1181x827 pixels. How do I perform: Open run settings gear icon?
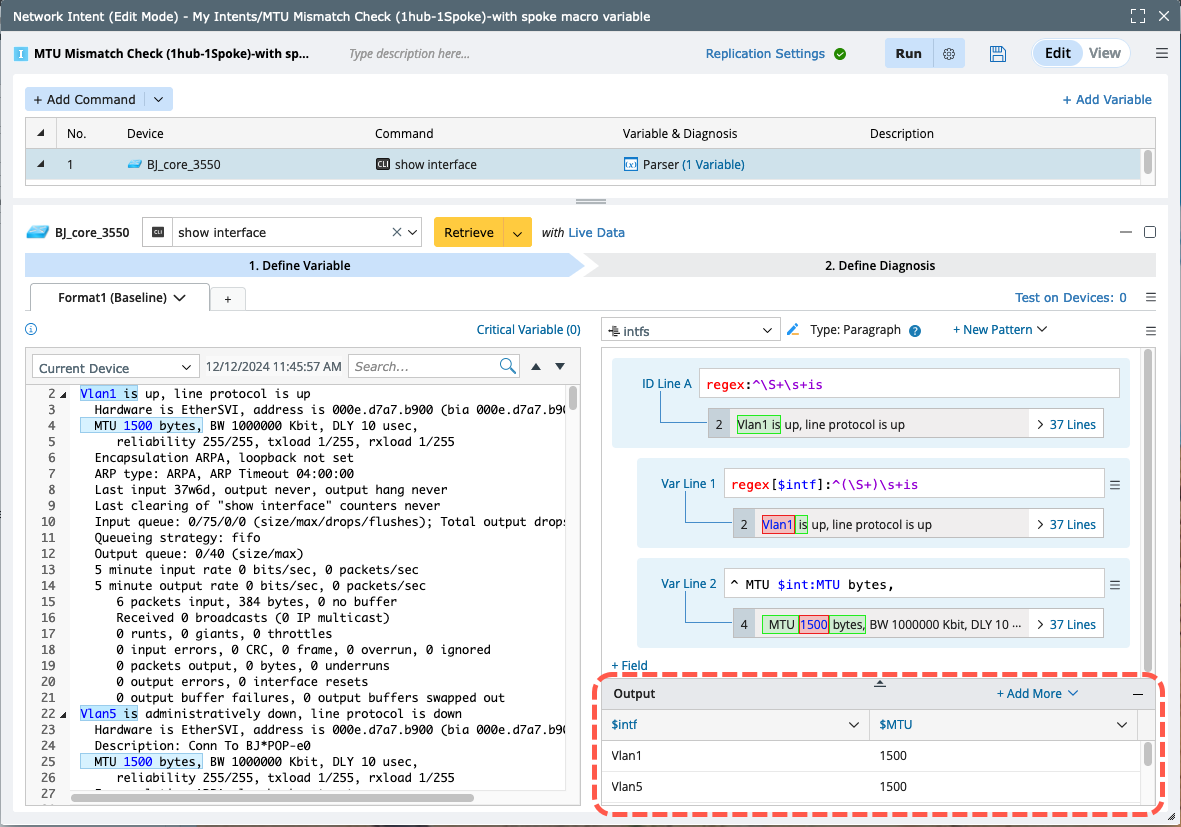click(949, 54)
